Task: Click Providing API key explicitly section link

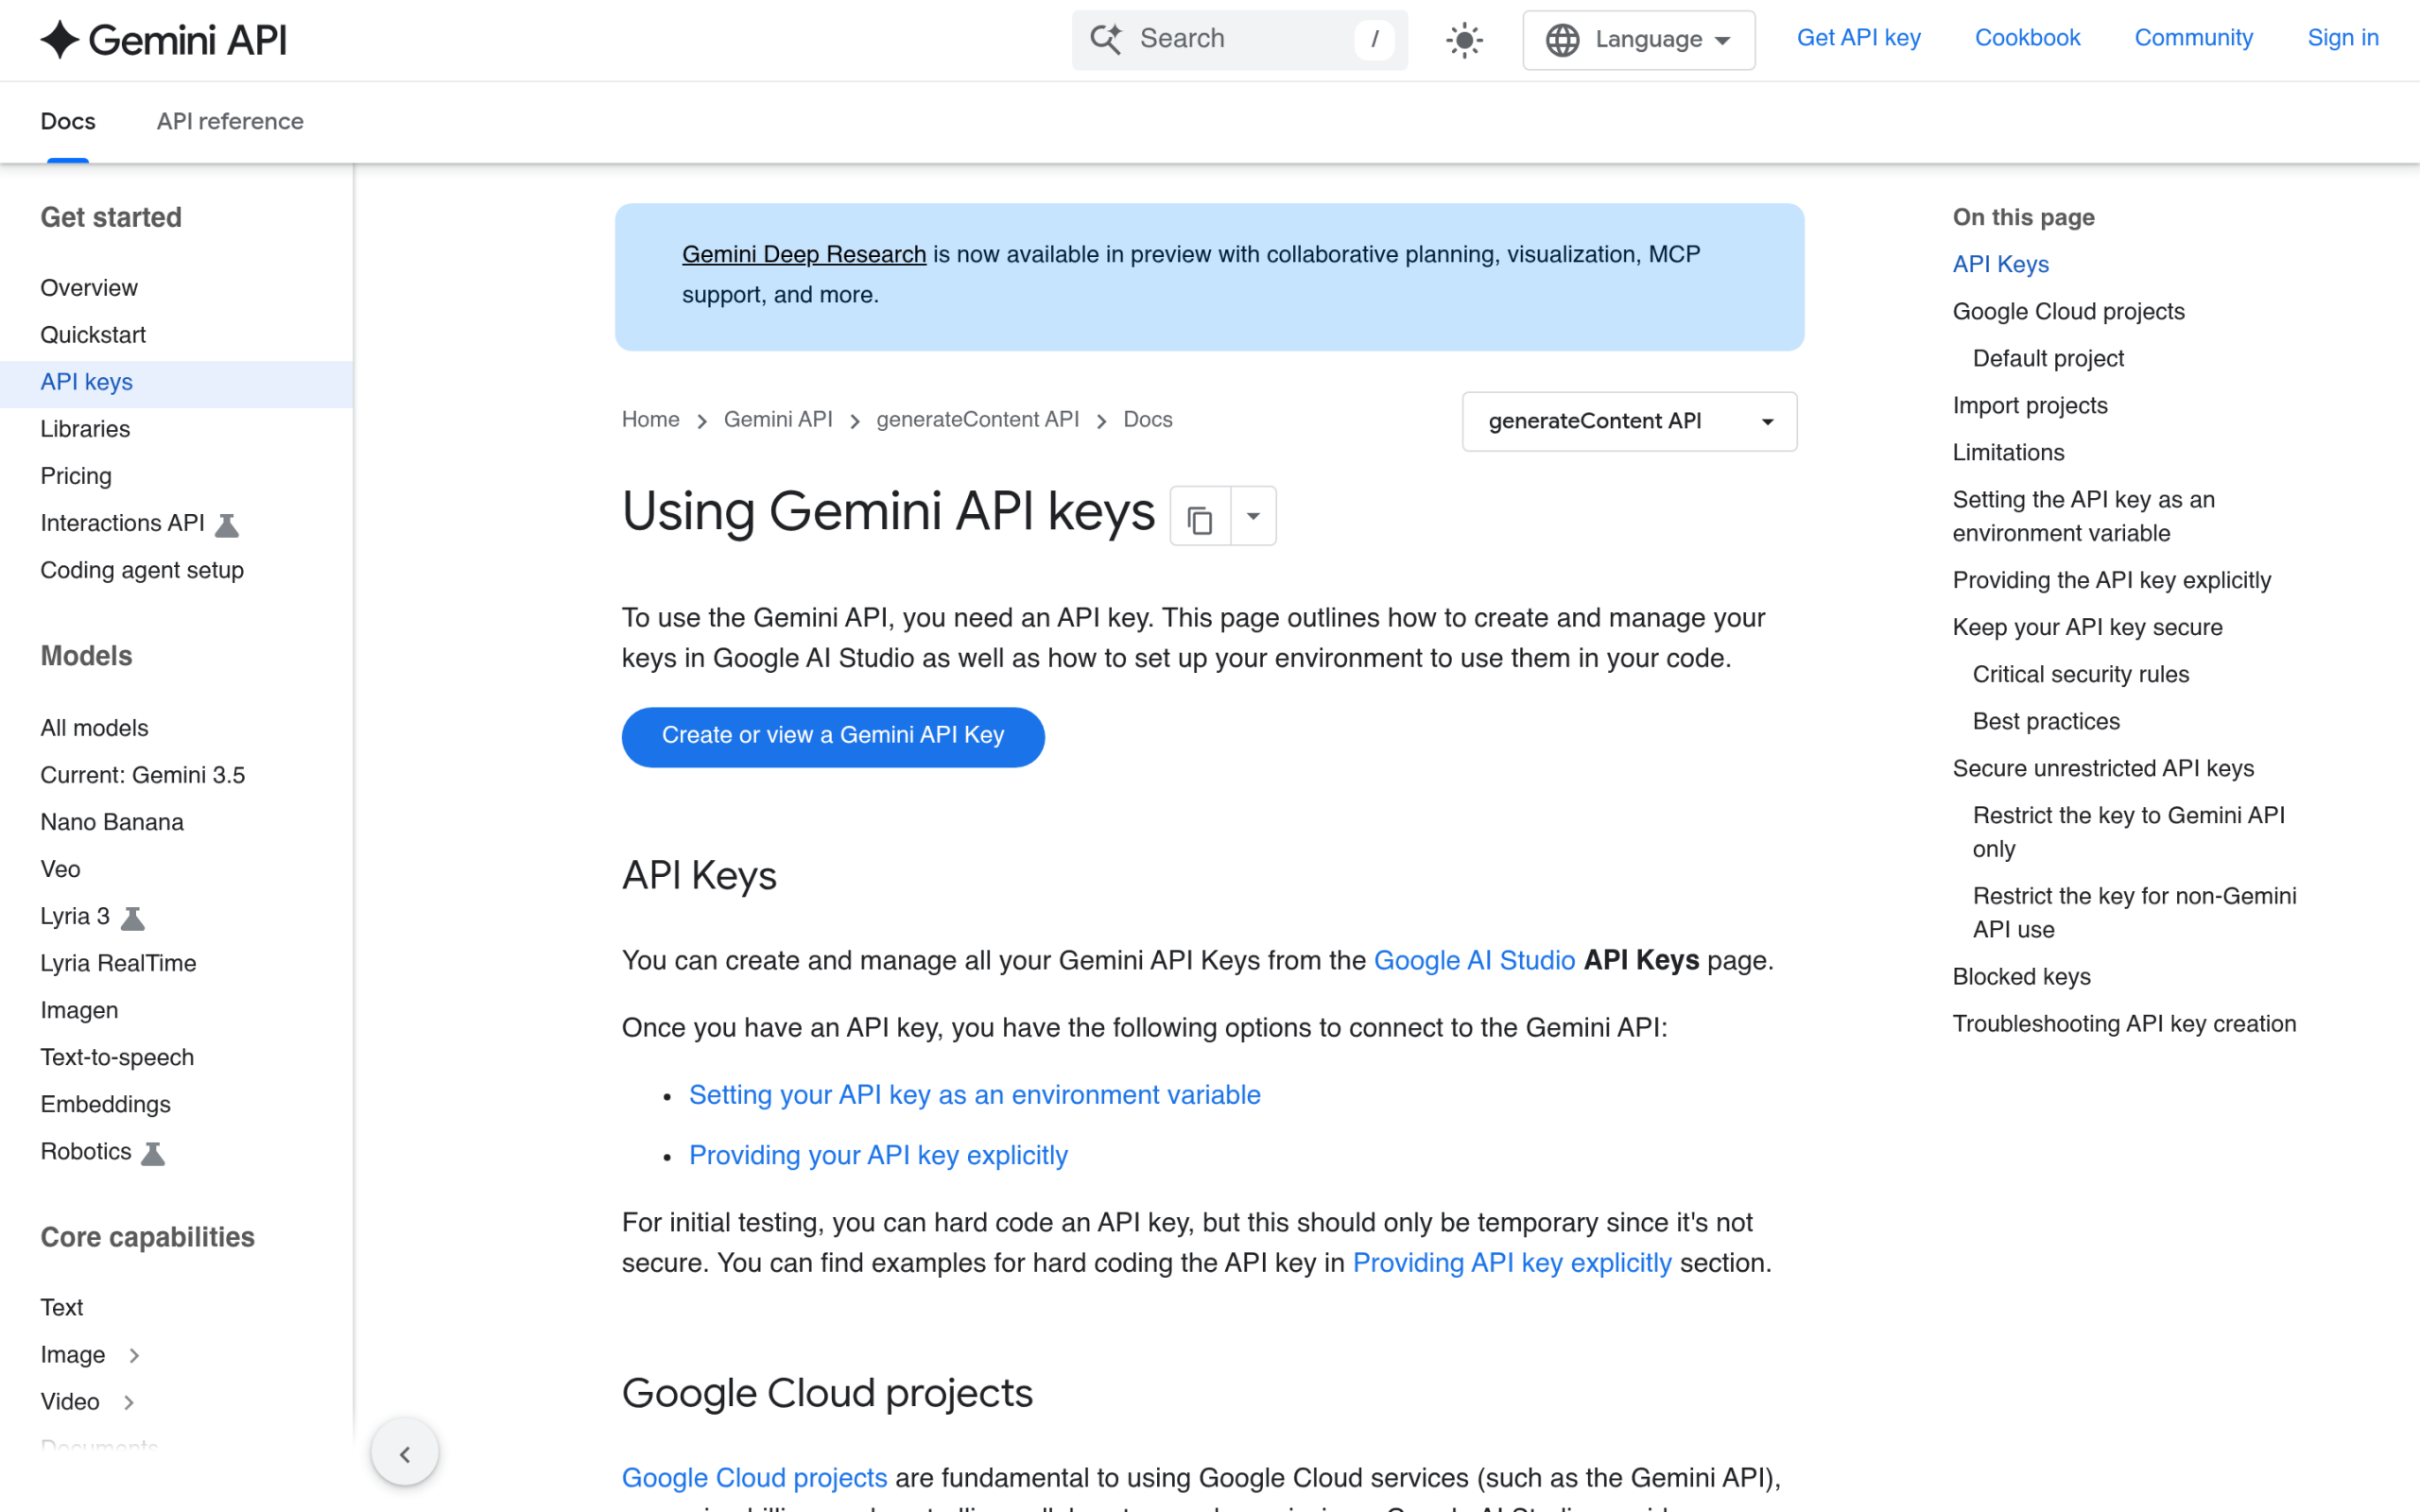Action: click(1511, 1264)
